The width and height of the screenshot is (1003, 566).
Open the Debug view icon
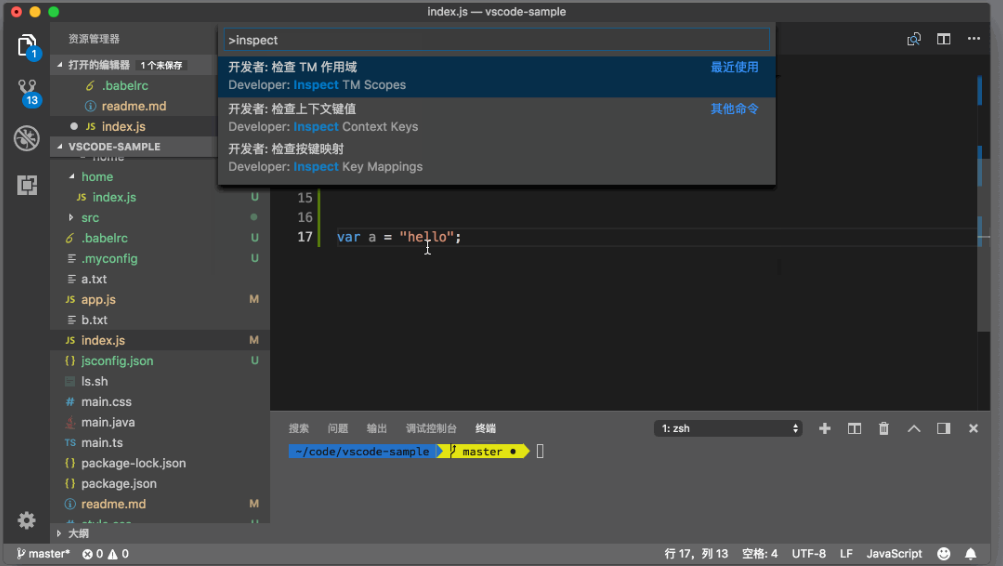[x=26, y=138]
